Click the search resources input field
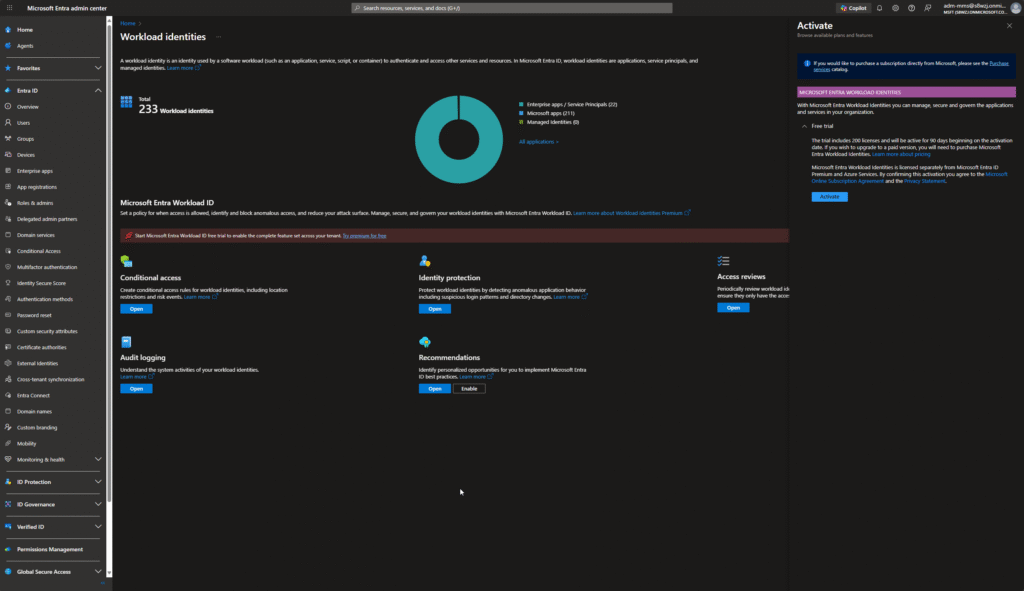The height and width of the screenshot is (591, 1024). coord(510,7)
